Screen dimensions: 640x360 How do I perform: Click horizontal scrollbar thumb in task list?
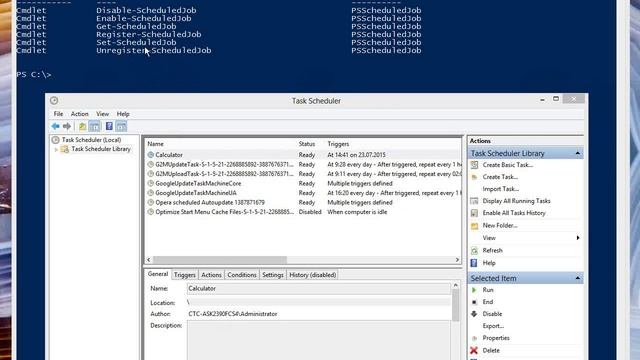(220, 260)
